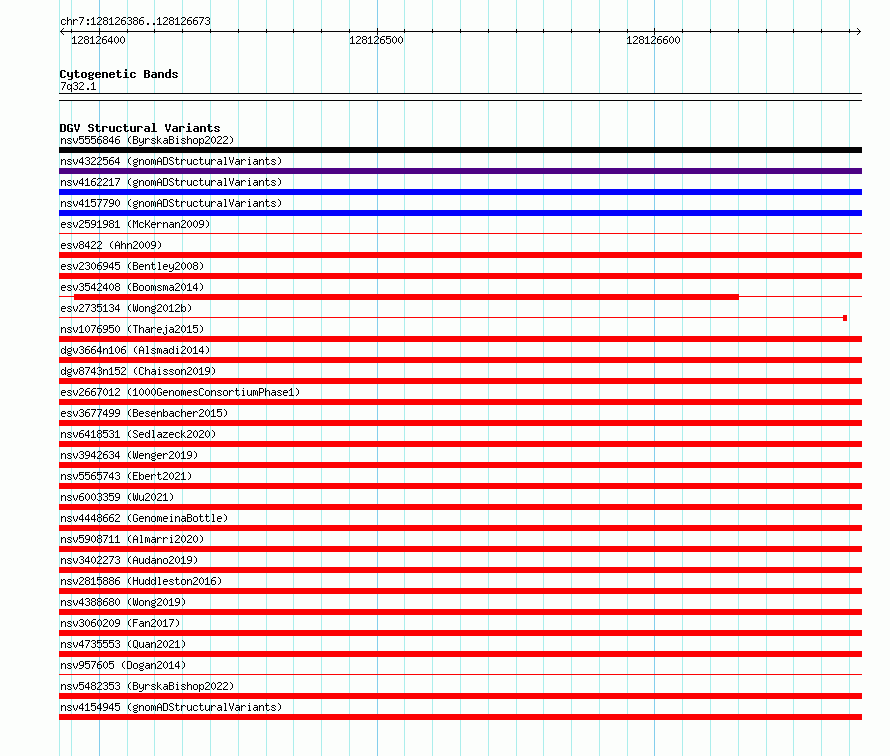
Task: Click nsv4154945 gnomAD variant label
Action: point(171,707)
